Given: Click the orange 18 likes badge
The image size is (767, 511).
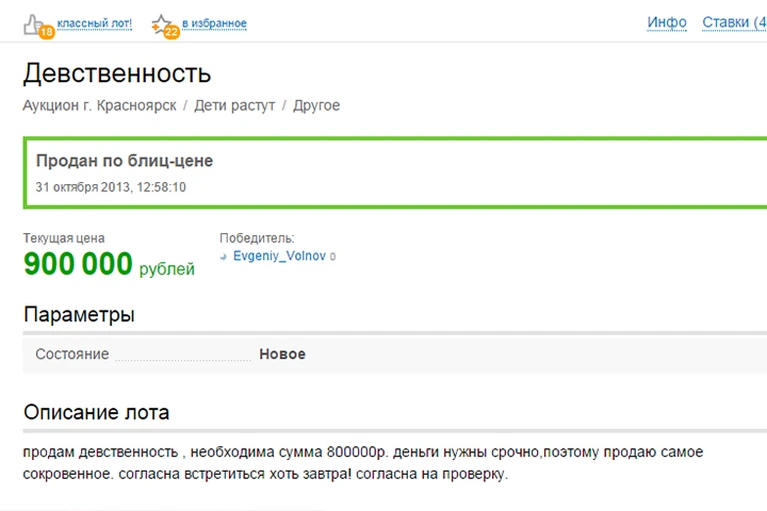Looking at the screenshot, I should click(46, 32).
